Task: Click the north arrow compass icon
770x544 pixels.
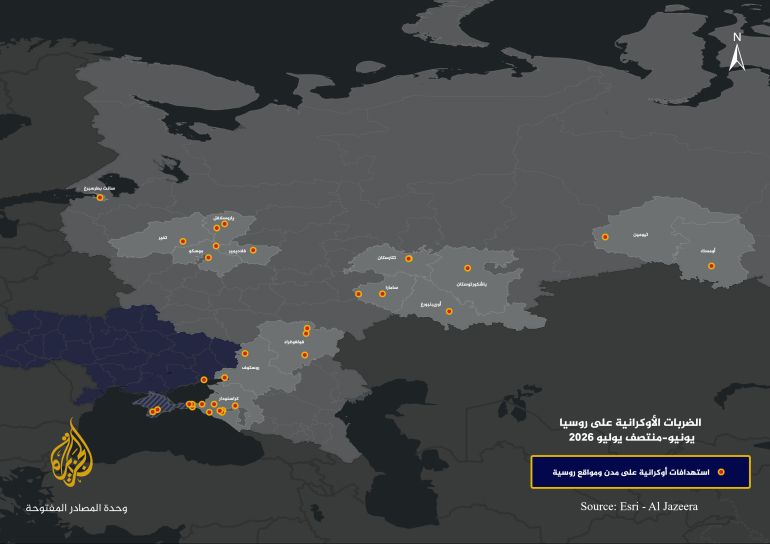Action: pos(737,52)
